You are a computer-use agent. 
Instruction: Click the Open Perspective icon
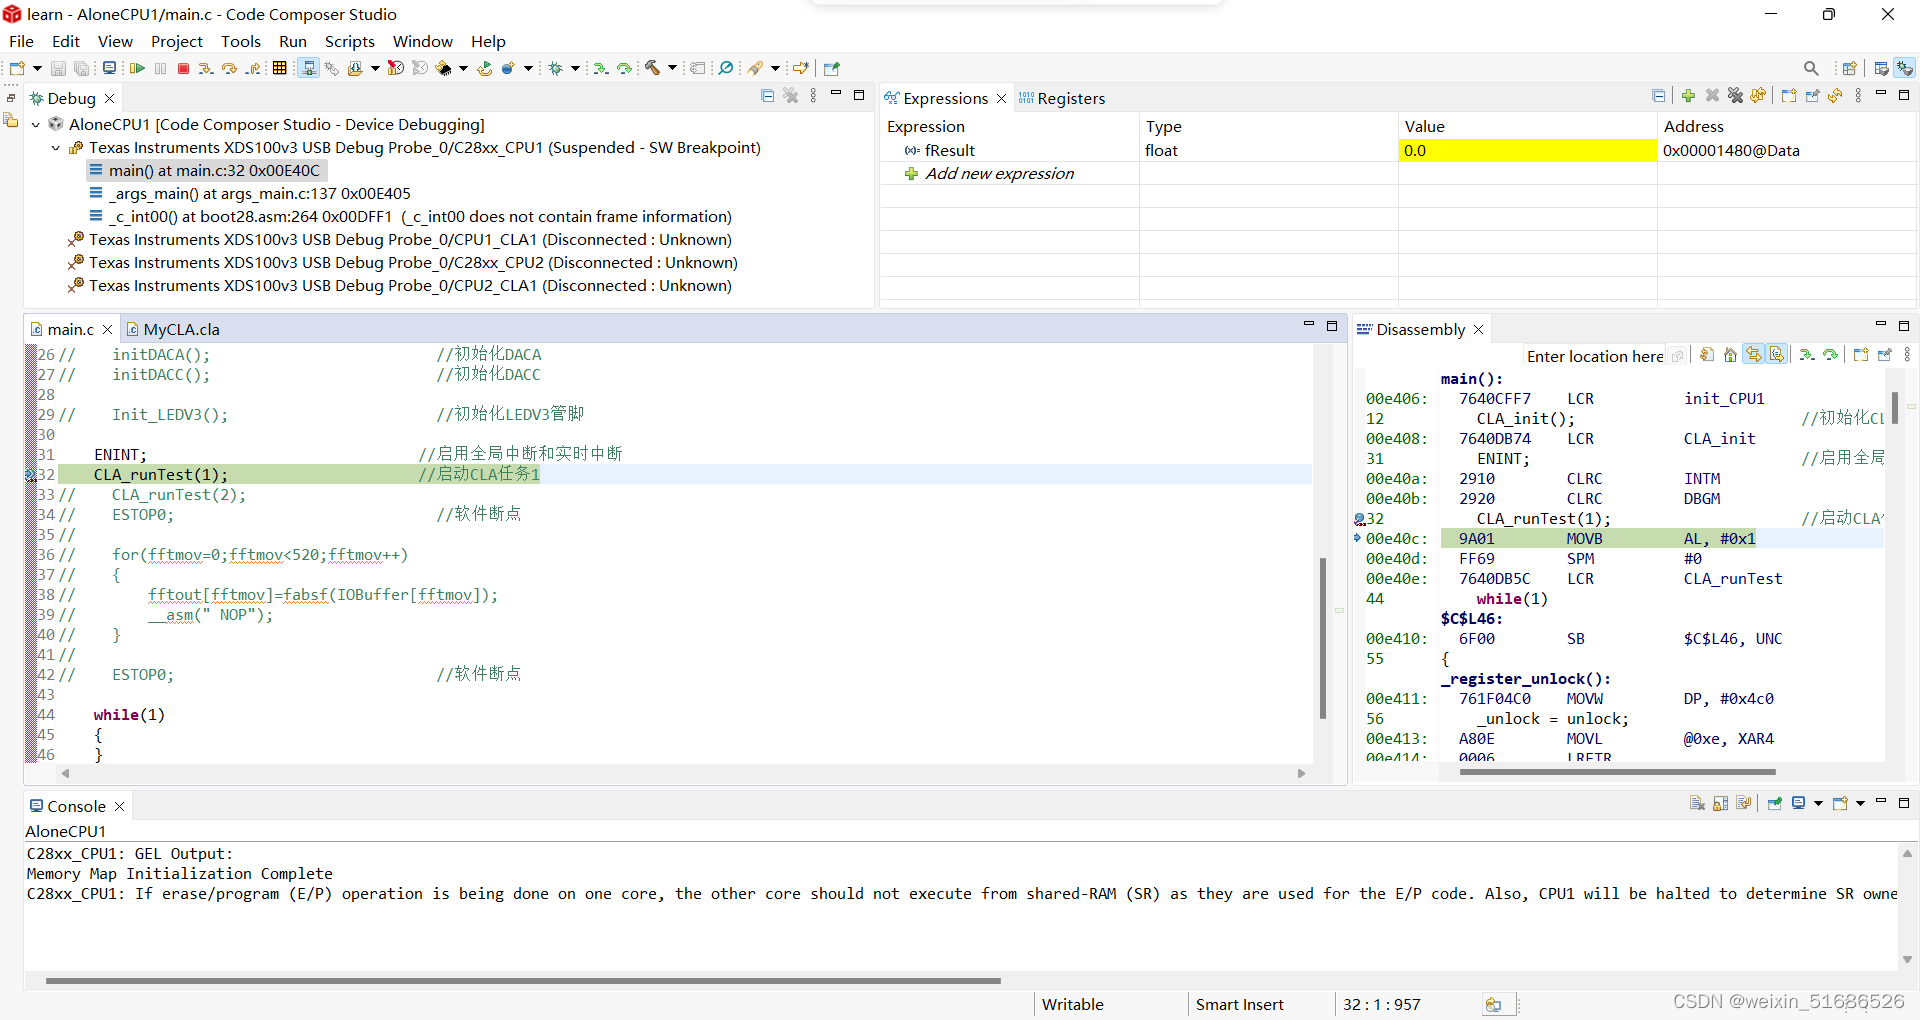[x=1849, y=68]
